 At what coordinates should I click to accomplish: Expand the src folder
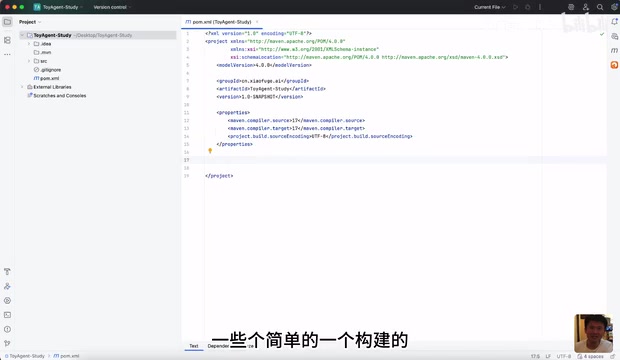[29, 61]
